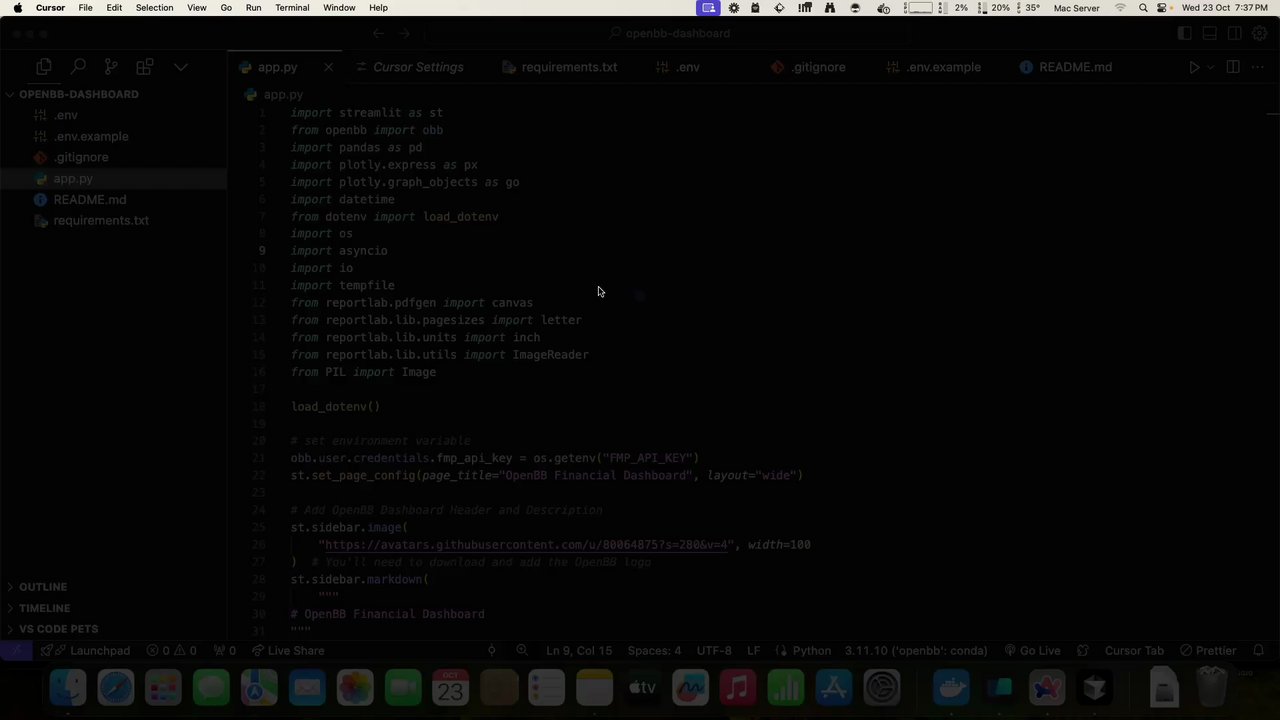This screenshot has width=1280, height=720.
Task: Go forward with the navigation arrow
Action: tap(404, 33)
